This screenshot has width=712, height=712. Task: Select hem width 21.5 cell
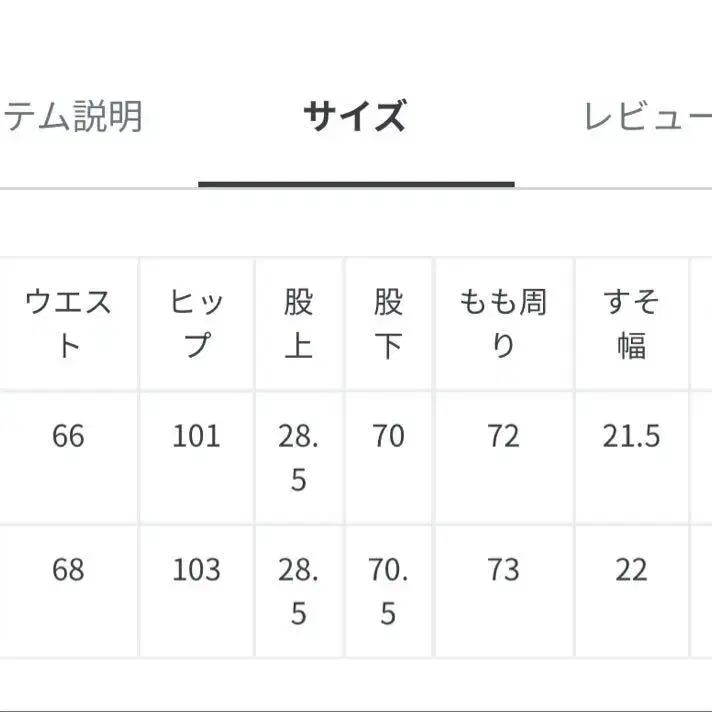[631, 437]
